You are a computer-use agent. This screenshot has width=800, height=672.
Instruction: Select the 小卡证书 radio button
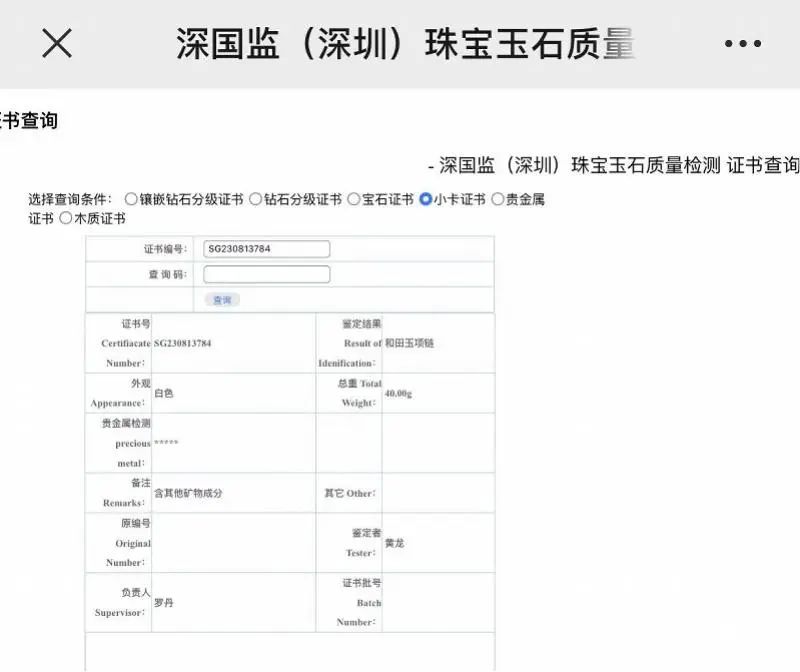pyautogui.click(x=426, y=199)
